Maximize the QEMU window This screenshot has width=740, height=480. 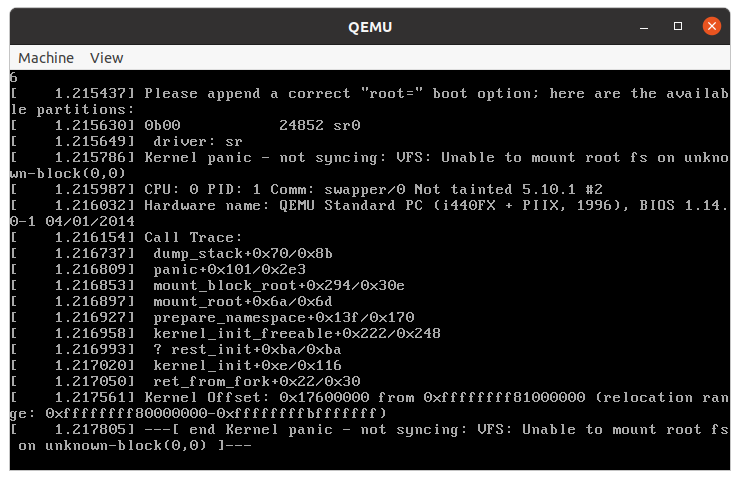(678, 26)
